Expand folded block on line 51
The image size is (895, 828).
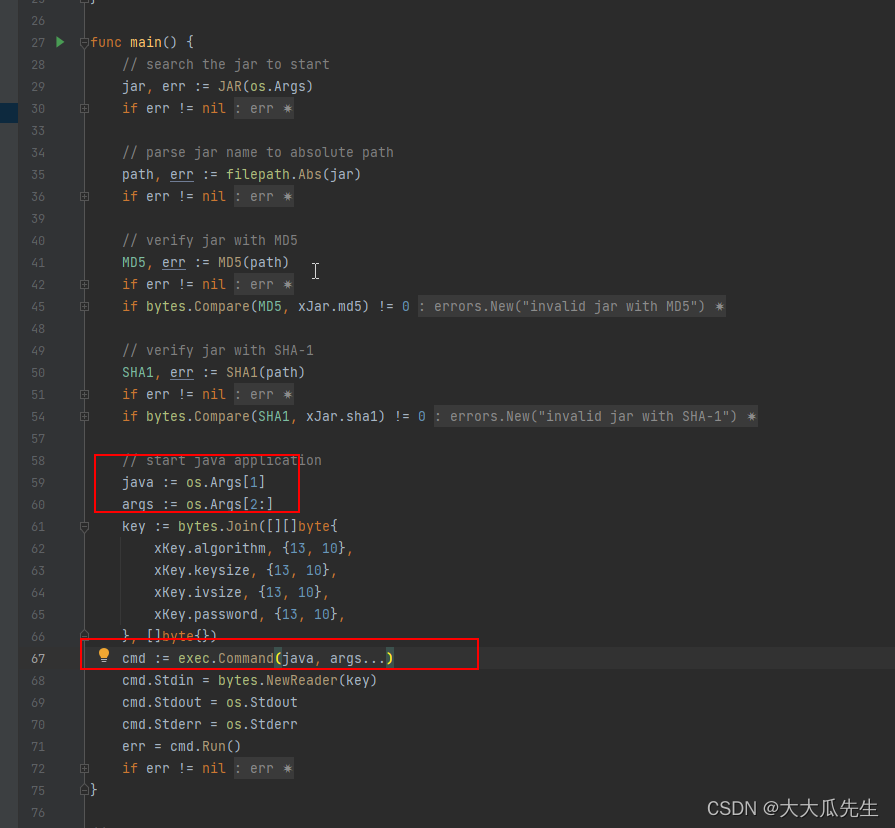tap(84, 394)
